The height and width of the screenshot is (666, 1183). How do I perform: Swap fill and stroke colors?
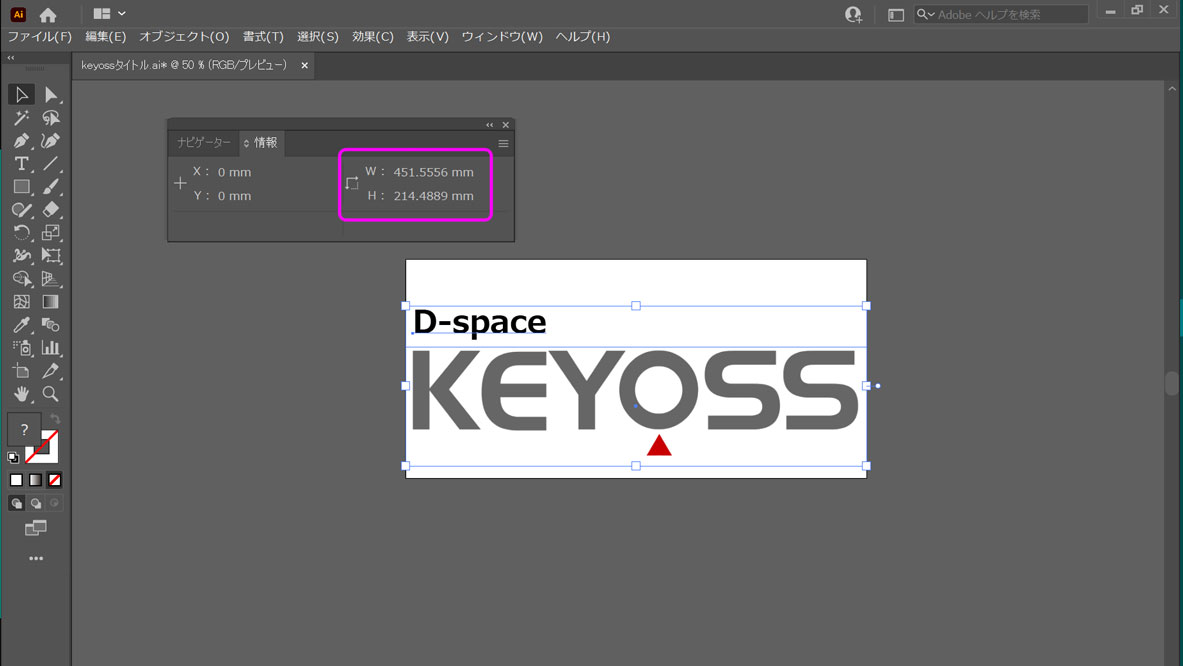pos(55,419)
